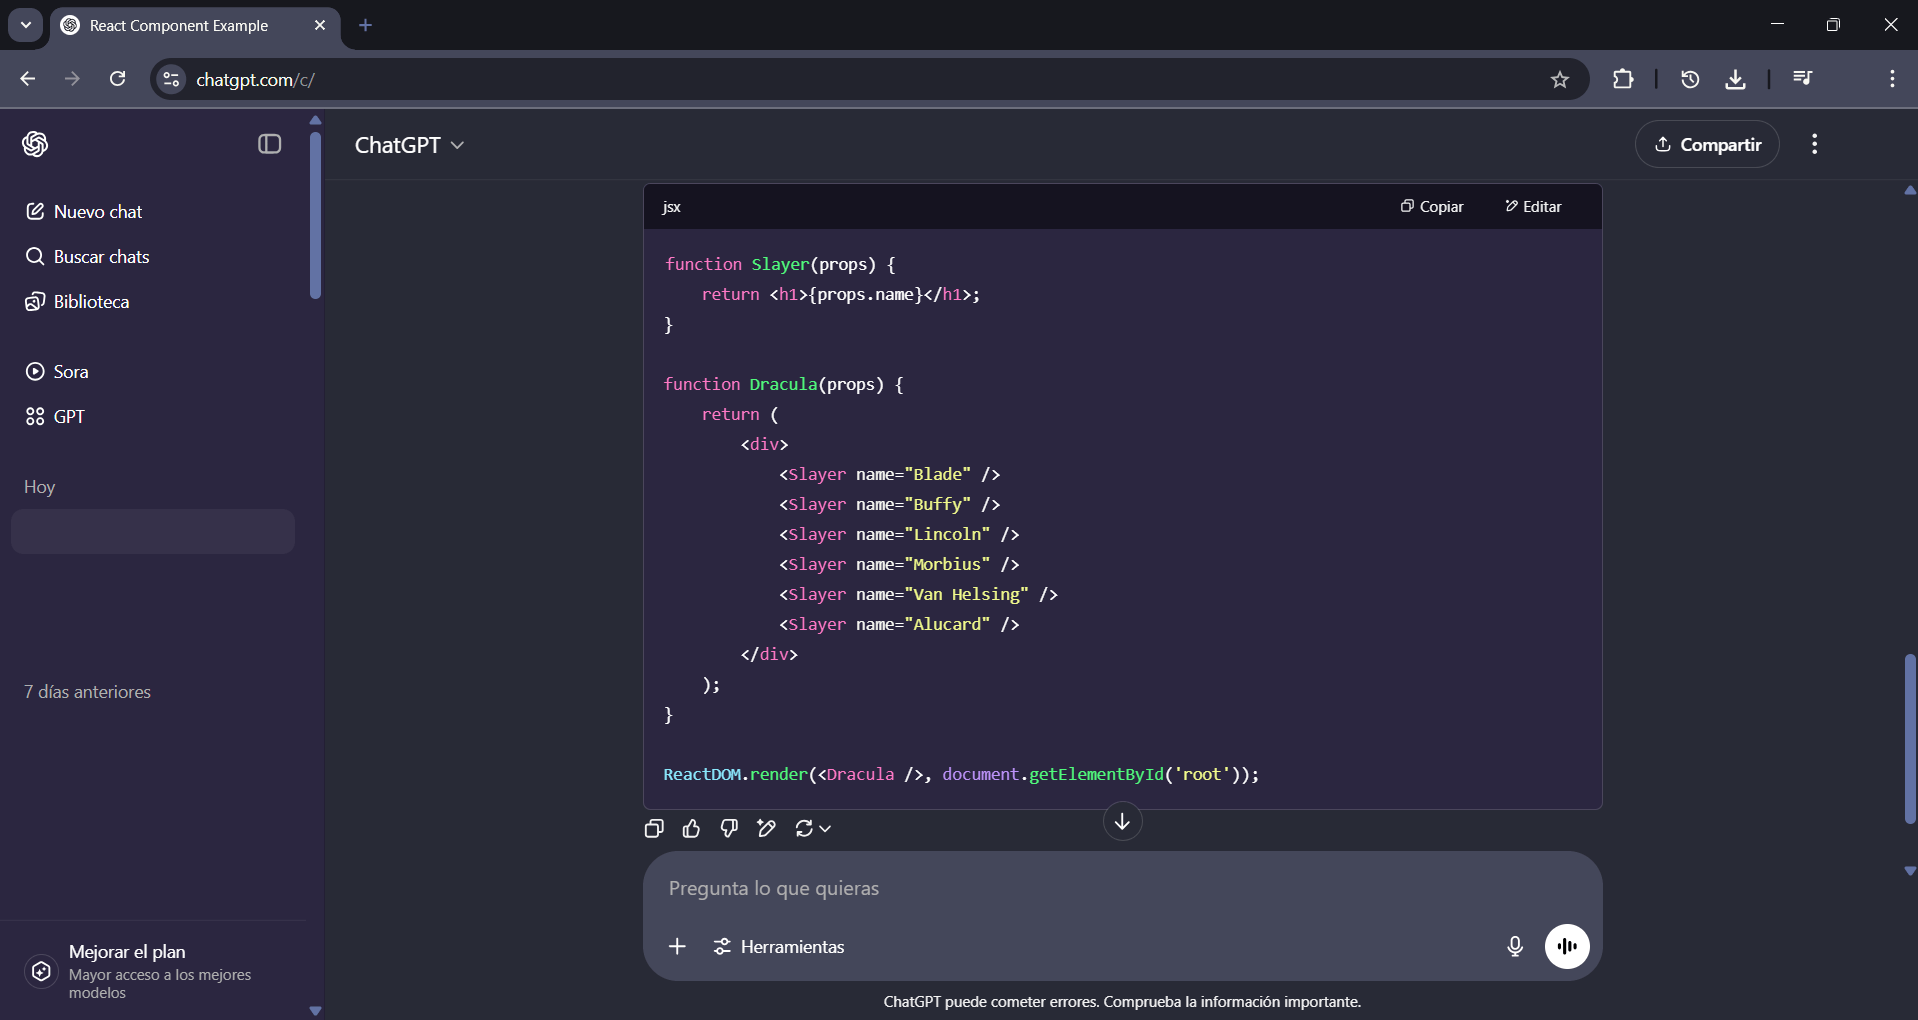The width and height of the screenshot is (1918, 1020).
Task: Attach a file using the plus icon
Action: (x=677, y=947)
